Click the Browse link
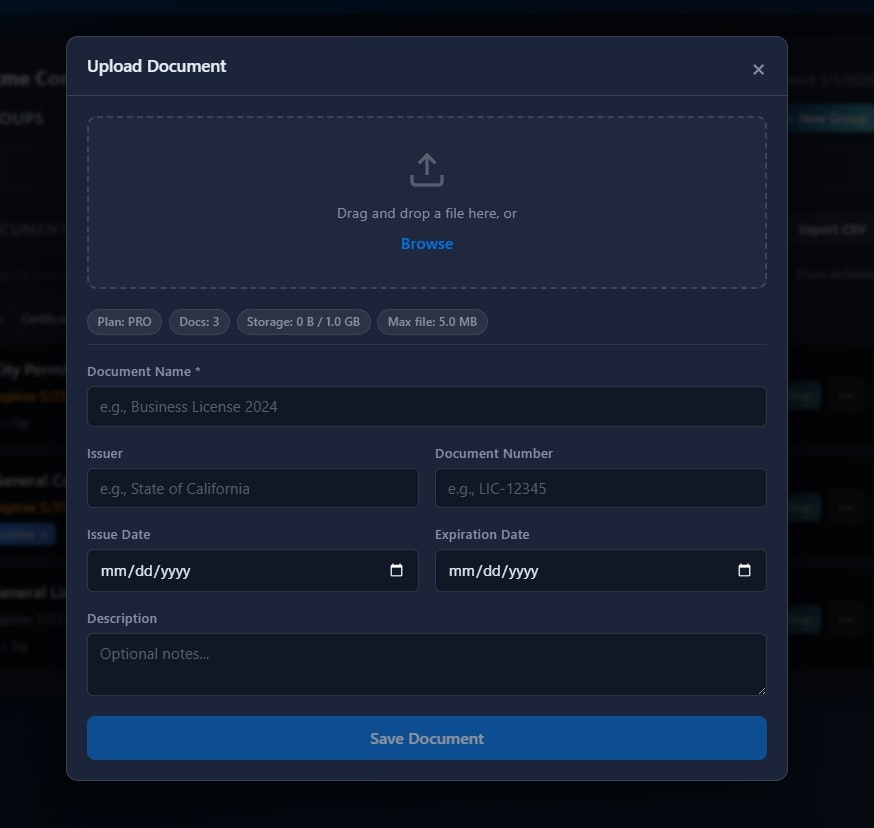Screen dimensions: 874x828 coord(427,244)
